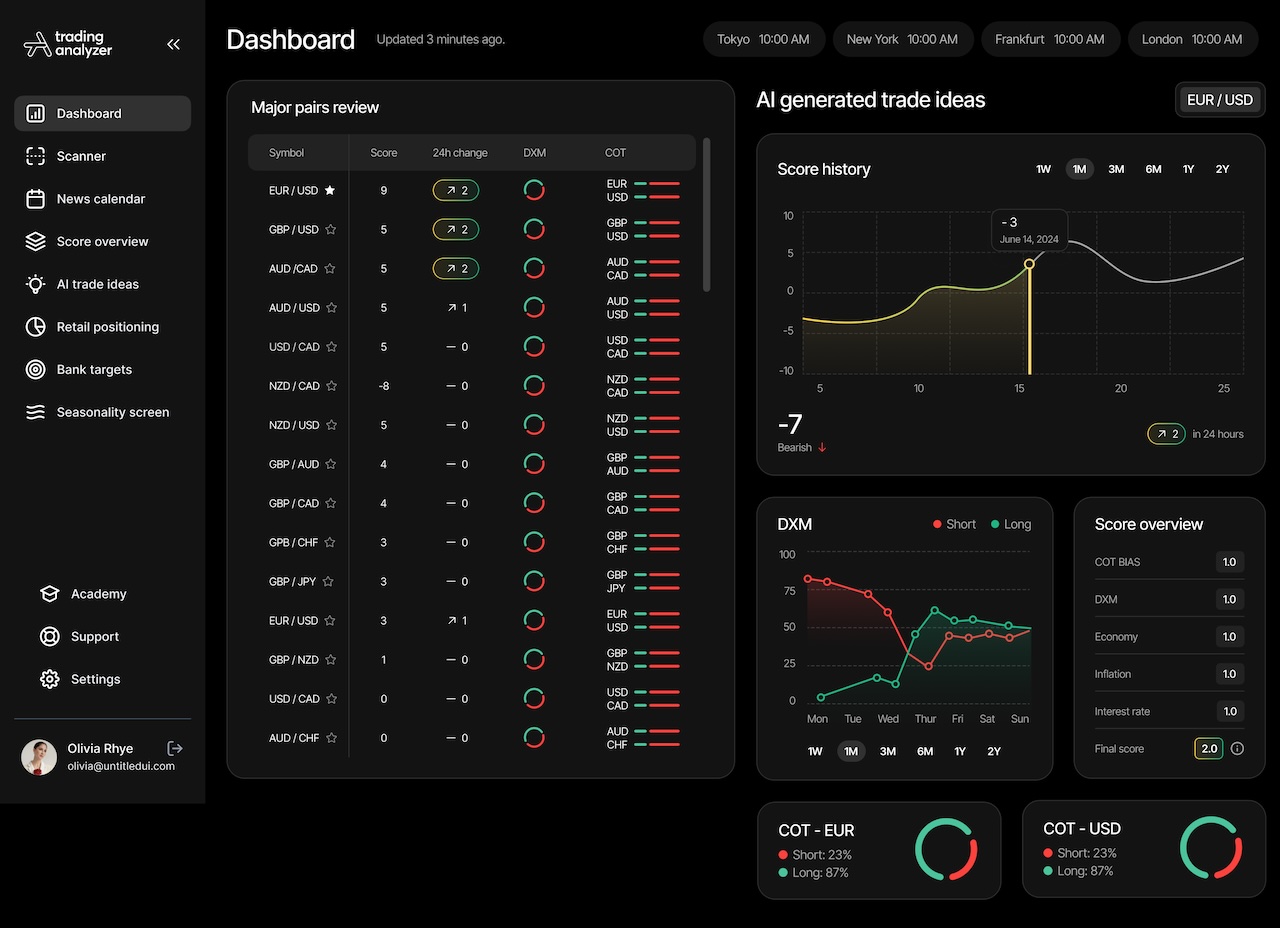
Task: Open the Final score info tooltip
Action: [1237, 748]
